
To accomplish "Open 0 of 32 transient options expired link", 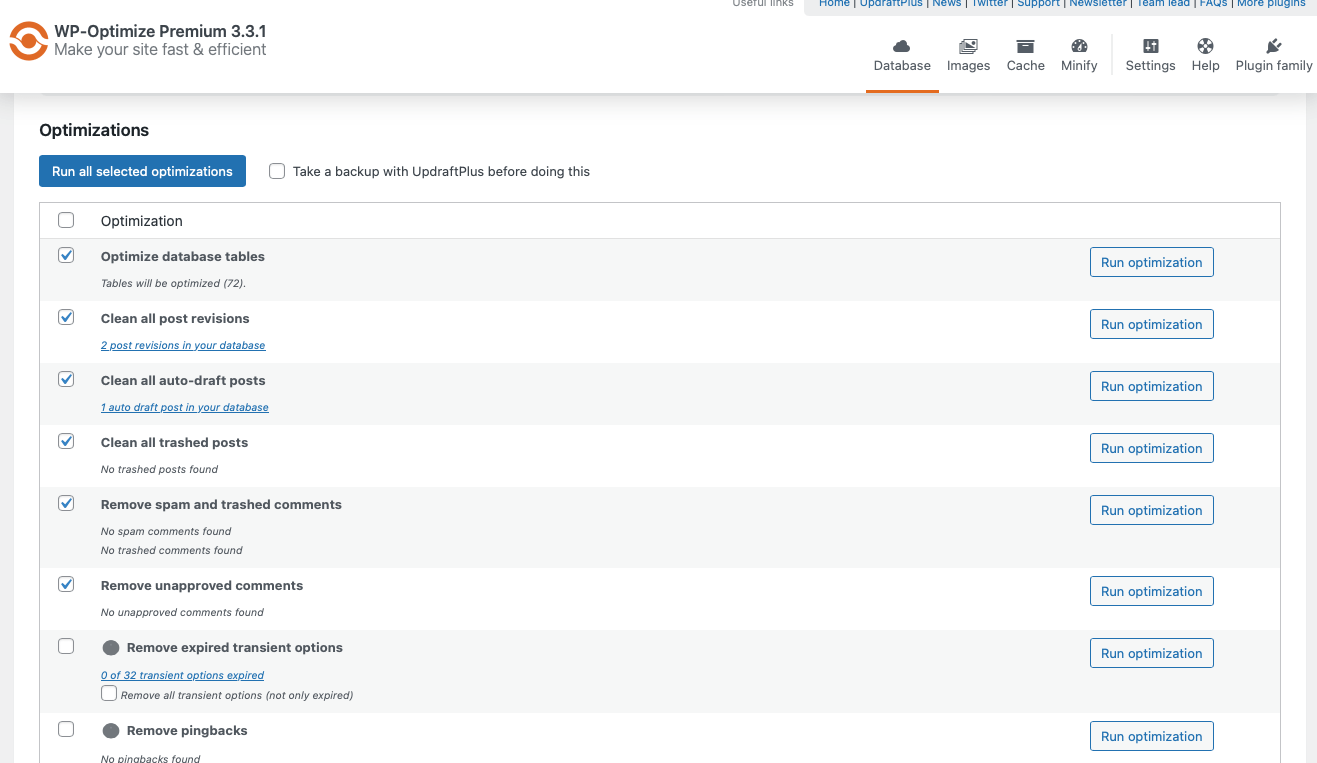I will (x=182, y=675).
